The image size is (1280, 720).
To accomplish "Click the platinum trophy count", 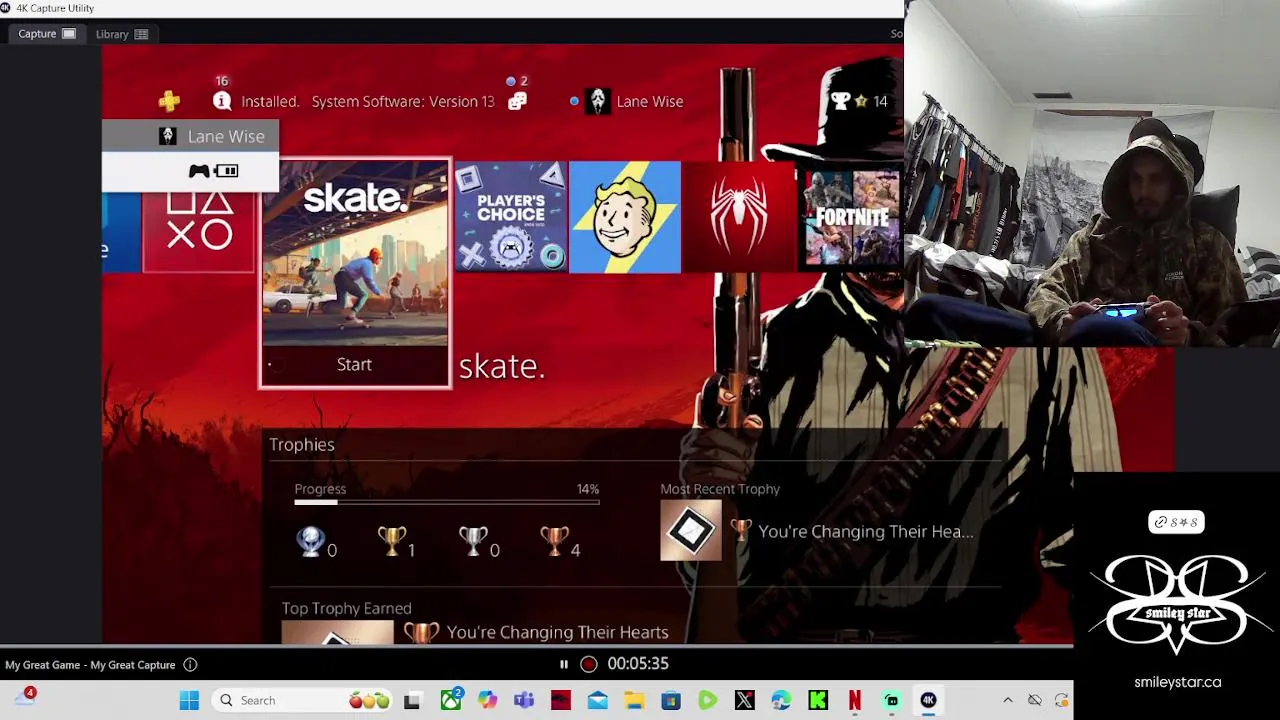I will click(x=317, y=543).
